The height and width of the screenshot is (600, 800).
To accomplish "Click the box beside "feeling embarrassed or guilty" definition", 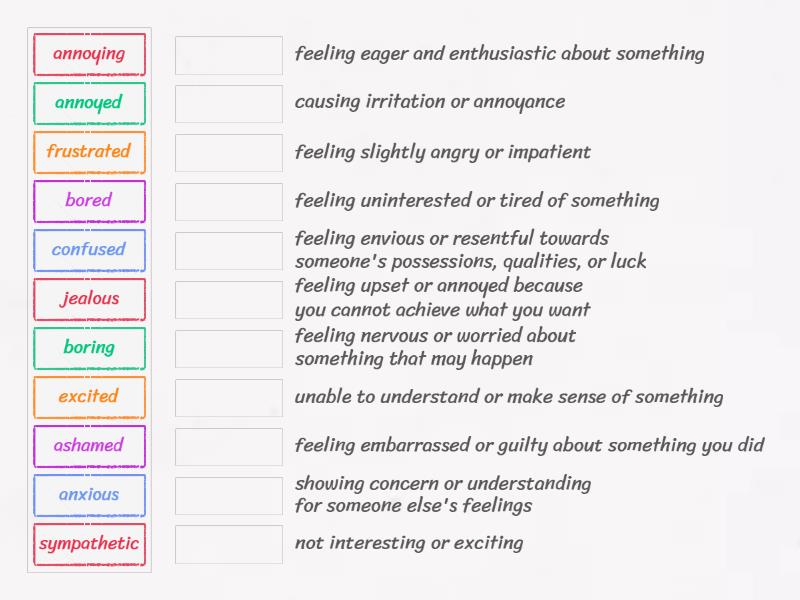I will click(x=228, y=446).
